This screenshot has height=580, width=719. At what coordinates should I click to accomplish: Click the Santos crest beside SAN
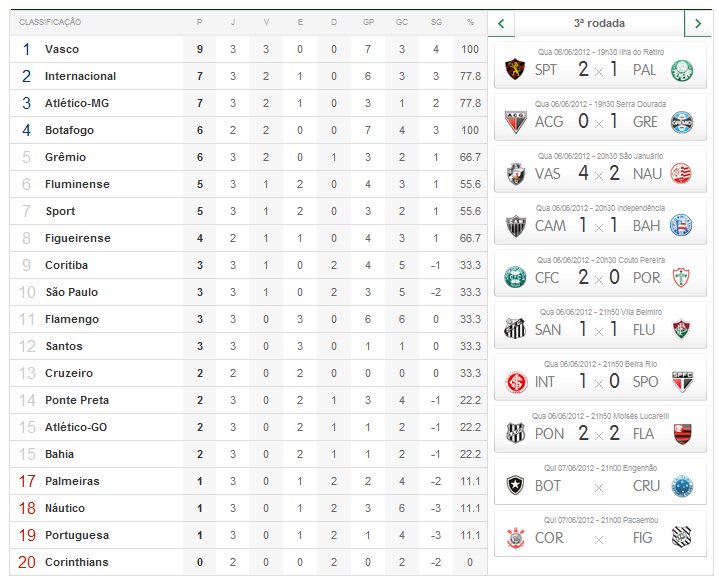point(516,329)
